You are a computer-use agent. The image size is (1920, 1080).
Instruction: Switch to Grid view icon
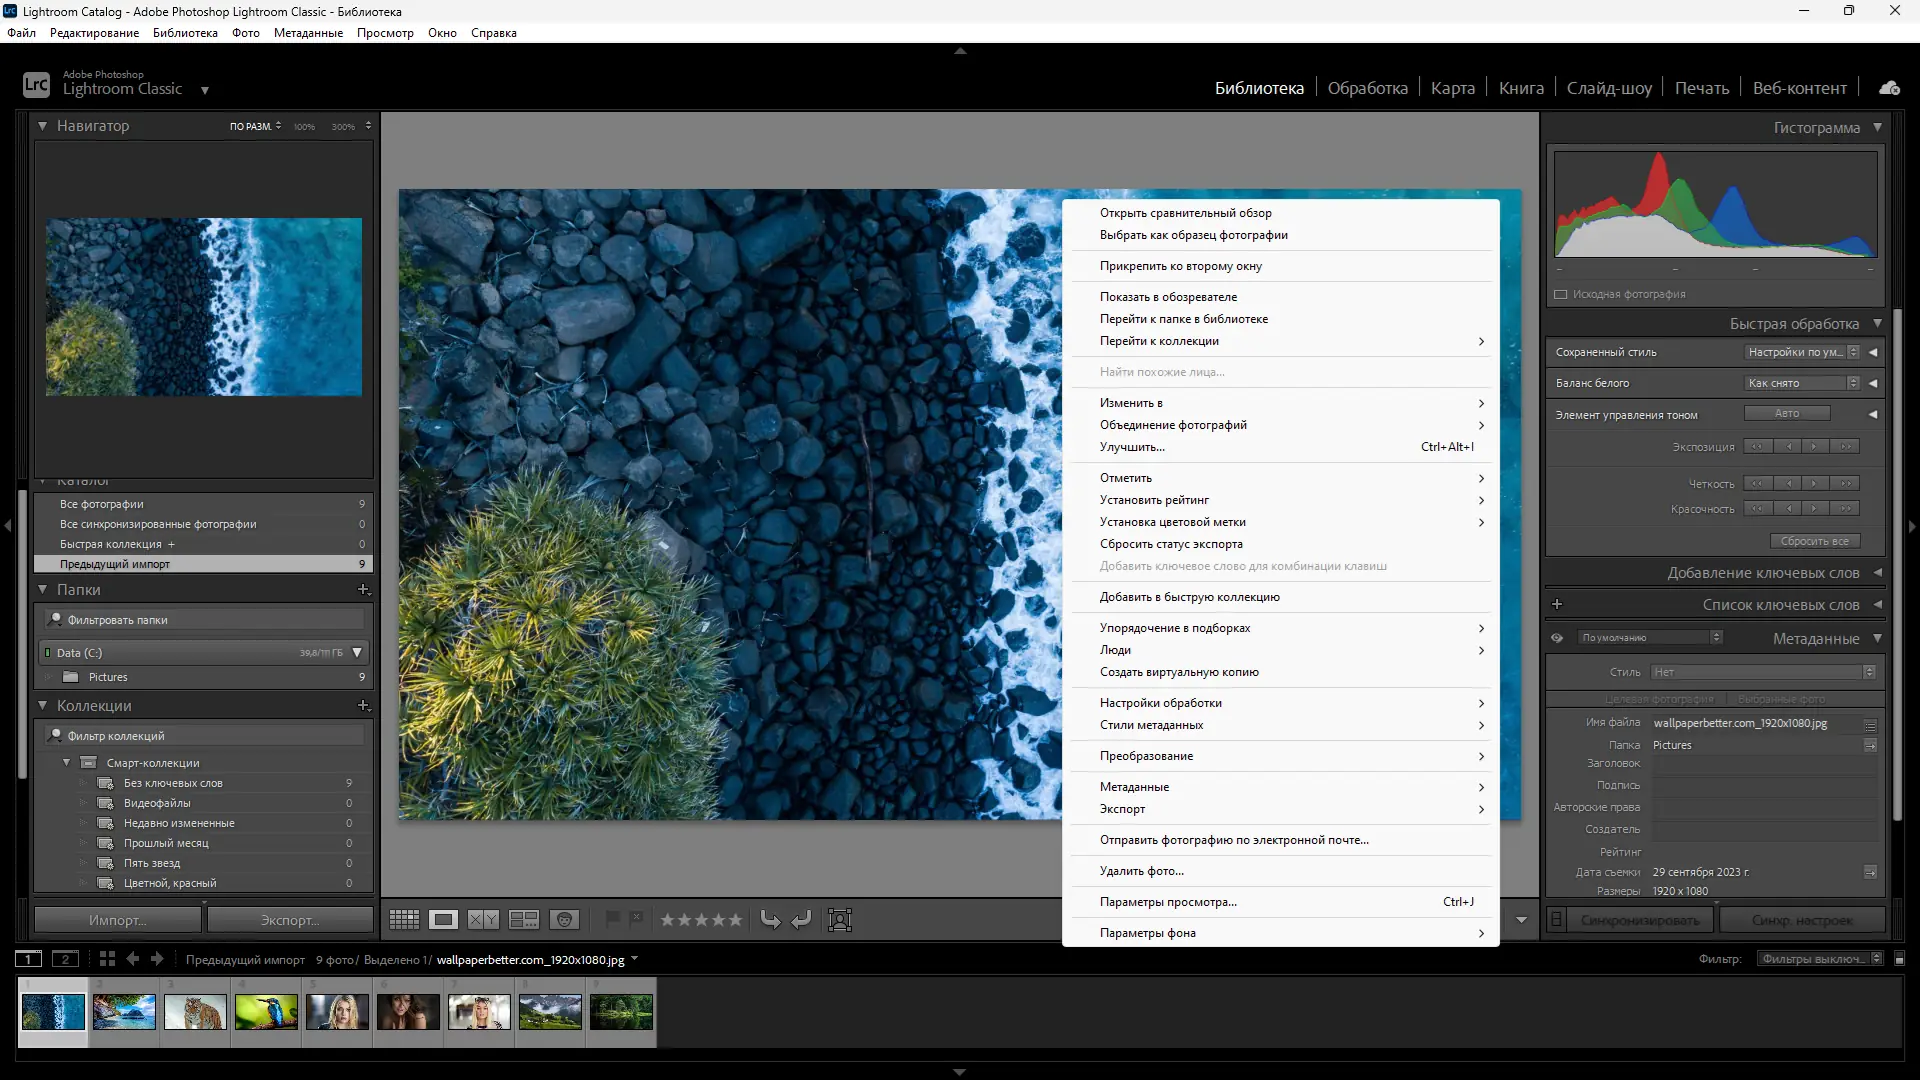pyautogui.click(x=404, y=920)
